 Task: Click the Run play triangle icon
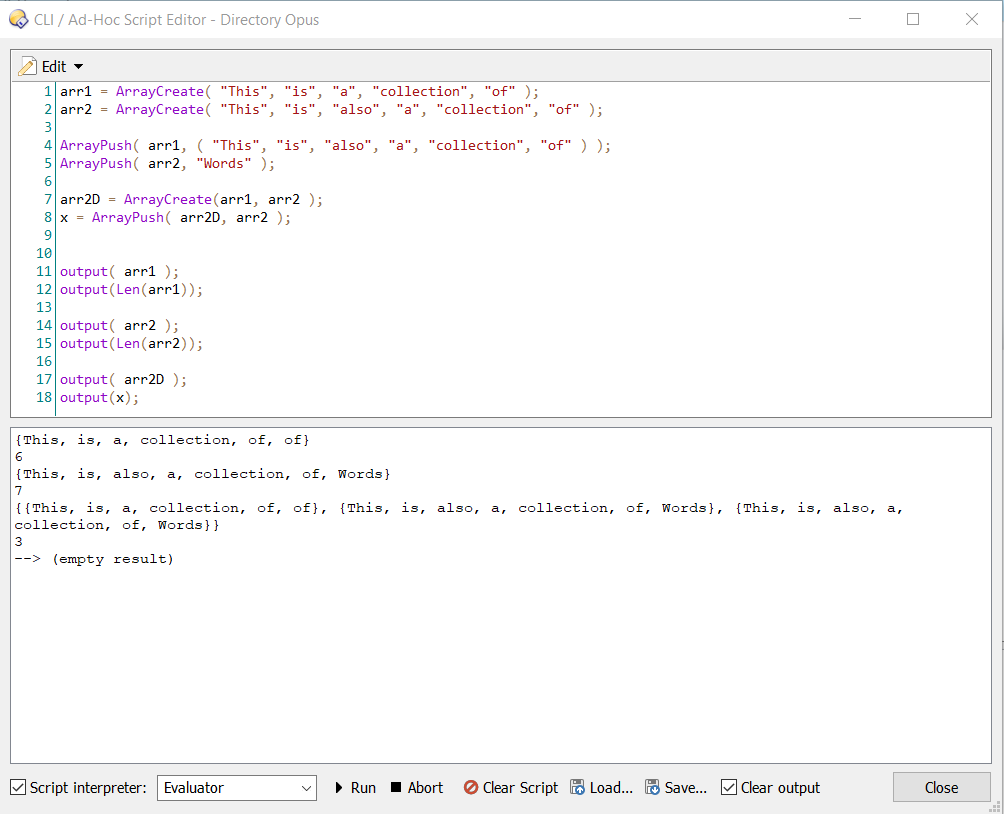(339, 788)
